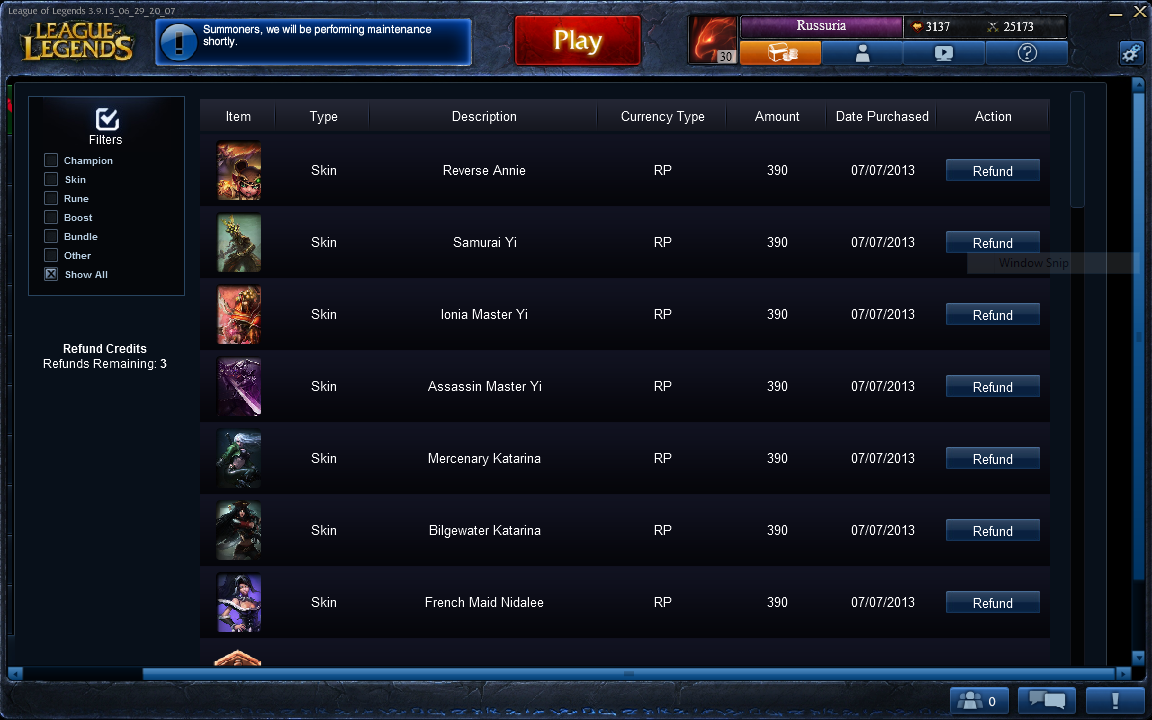
Task: Uncheck the Show All filter
Action: (51, 274)
